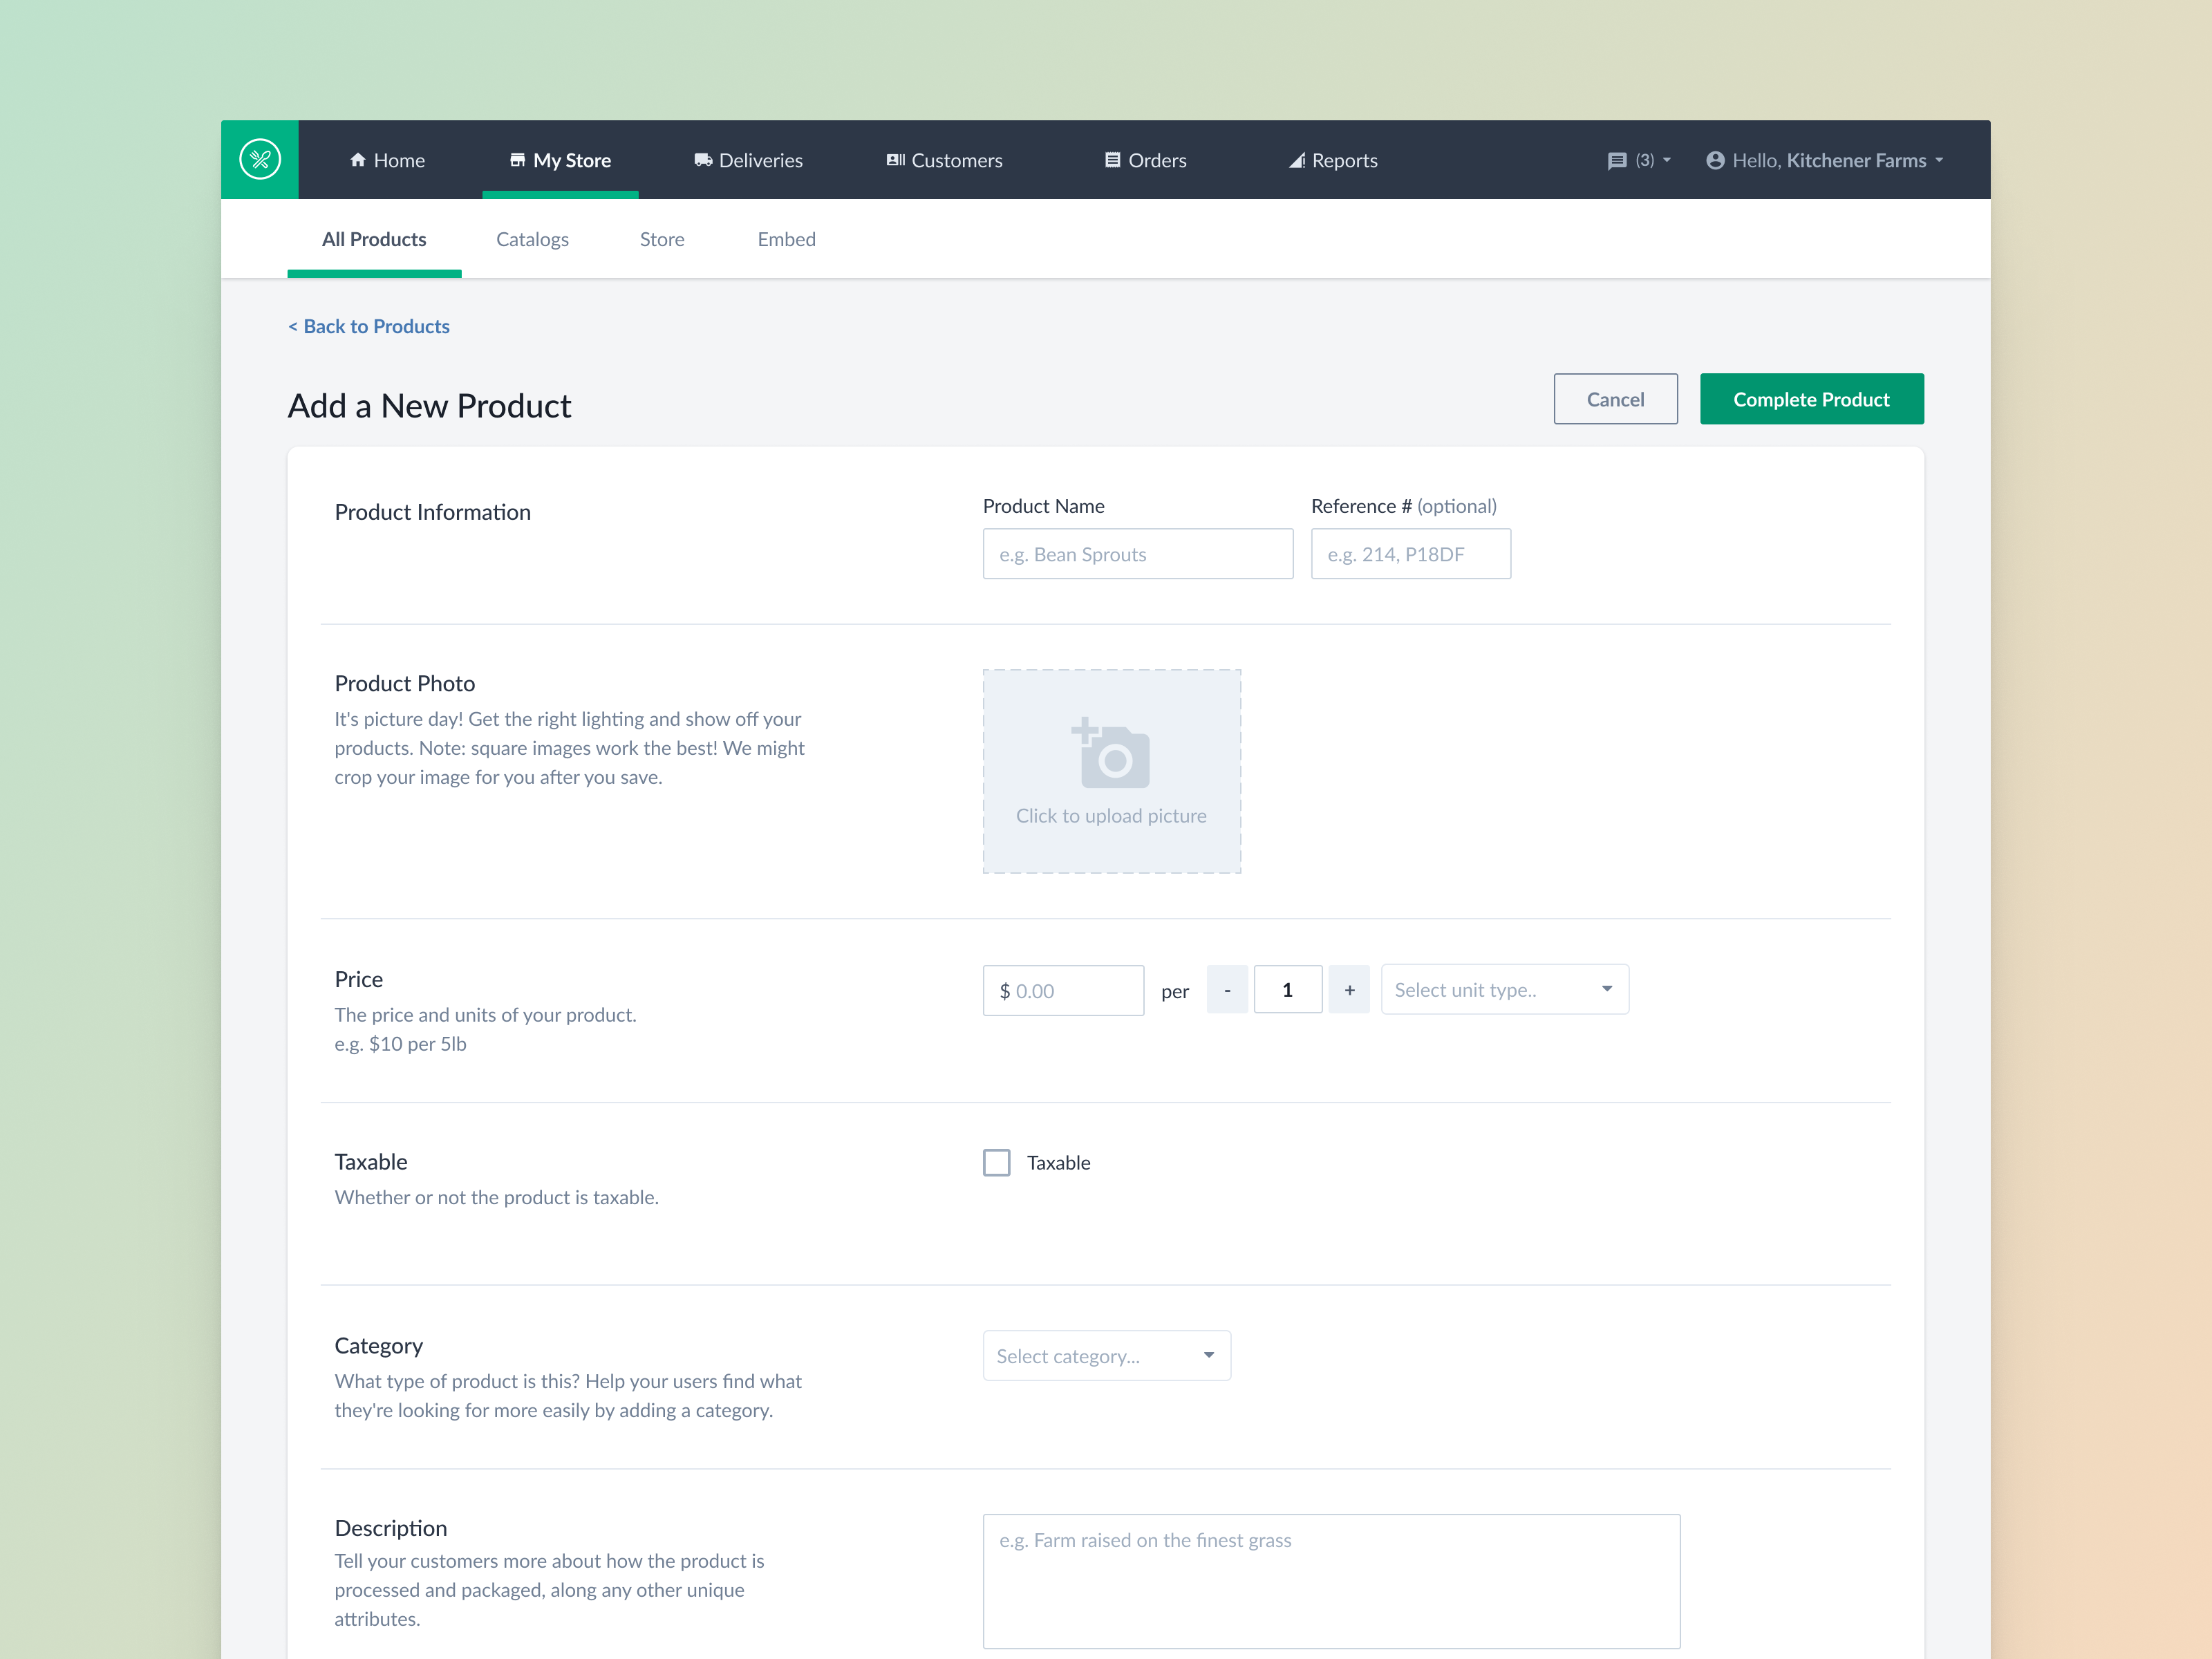Image resolution: width=2212 pixels, height=1659 pixels.
Task: Click the Reports chart icon
Action: coord(1296,161)
